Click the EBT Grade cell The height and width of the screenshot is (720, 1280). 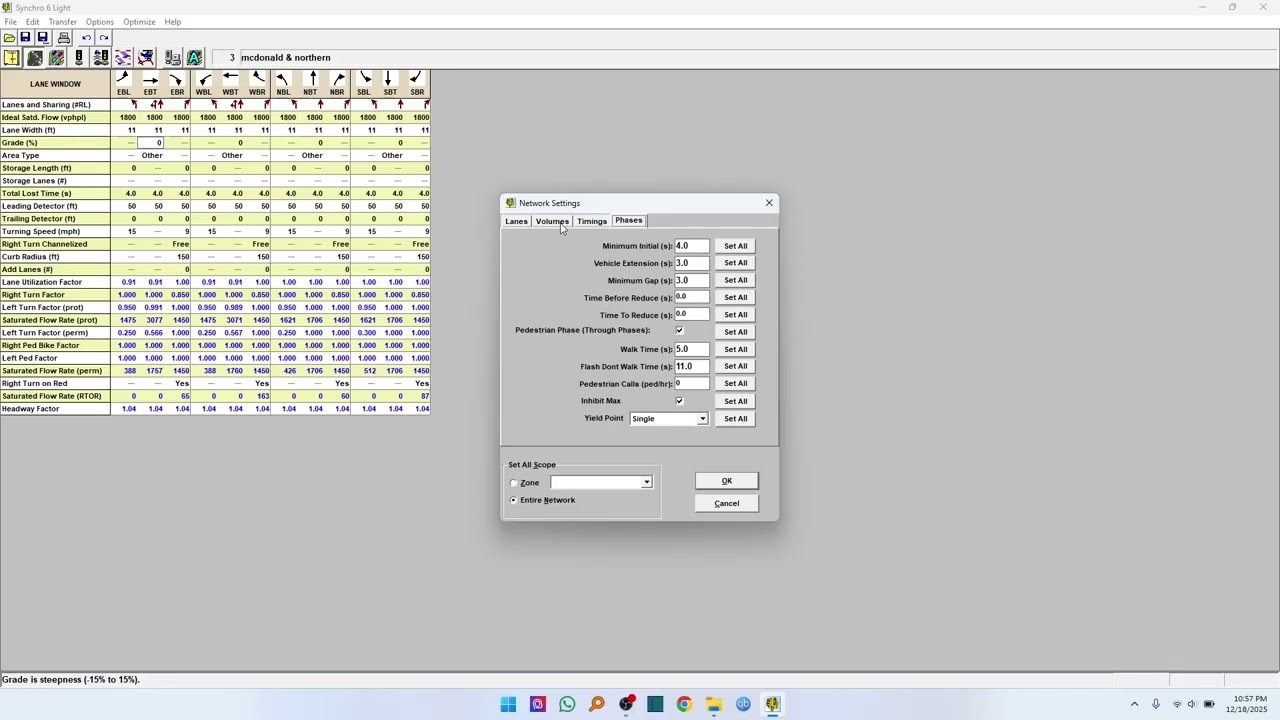click(151, 143)
